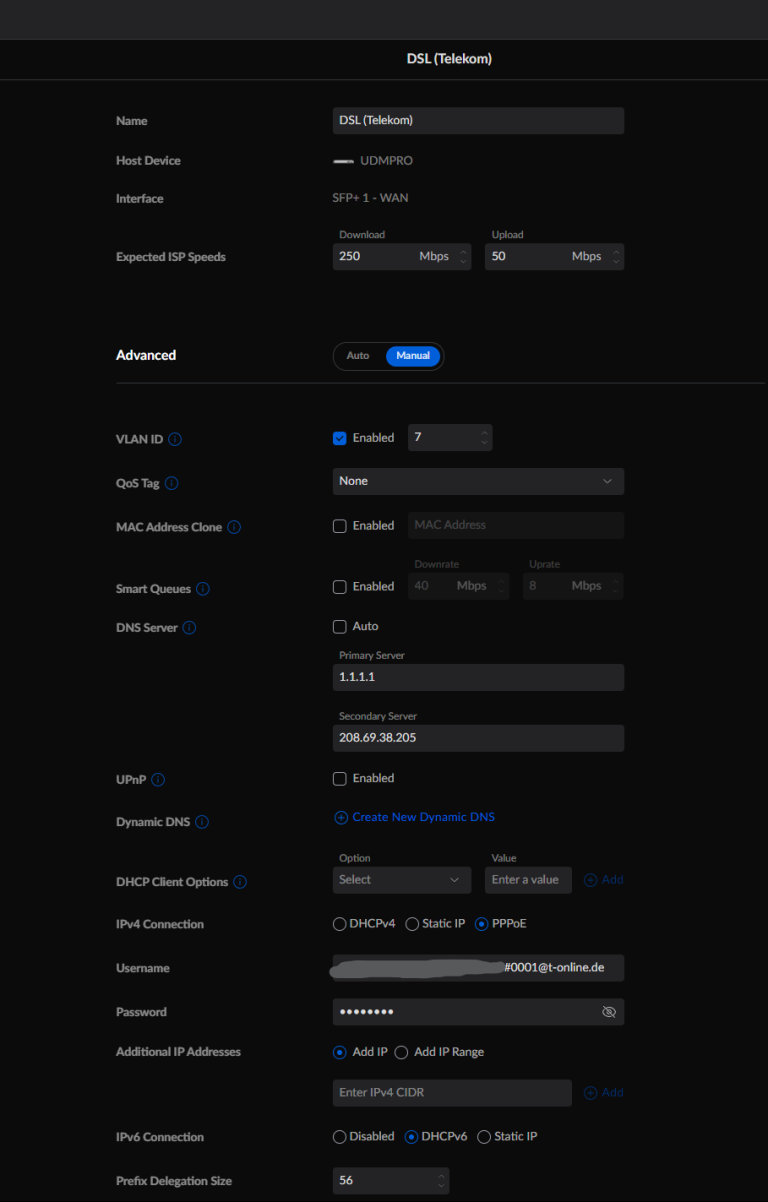Image resolution: width=768 pixels, height=1202 pixels.
Task: Click the VLAN ID value stepper
Action: [484, 438]
